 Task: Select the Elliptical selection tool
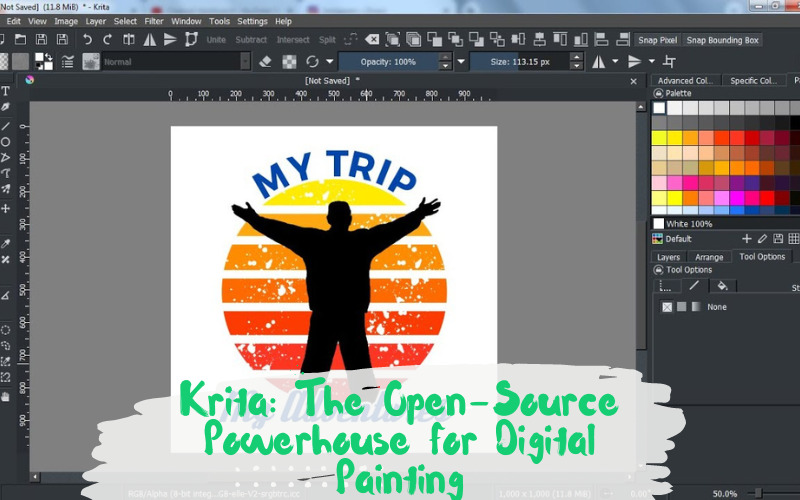pyautogui.click(x=6, y=330)
